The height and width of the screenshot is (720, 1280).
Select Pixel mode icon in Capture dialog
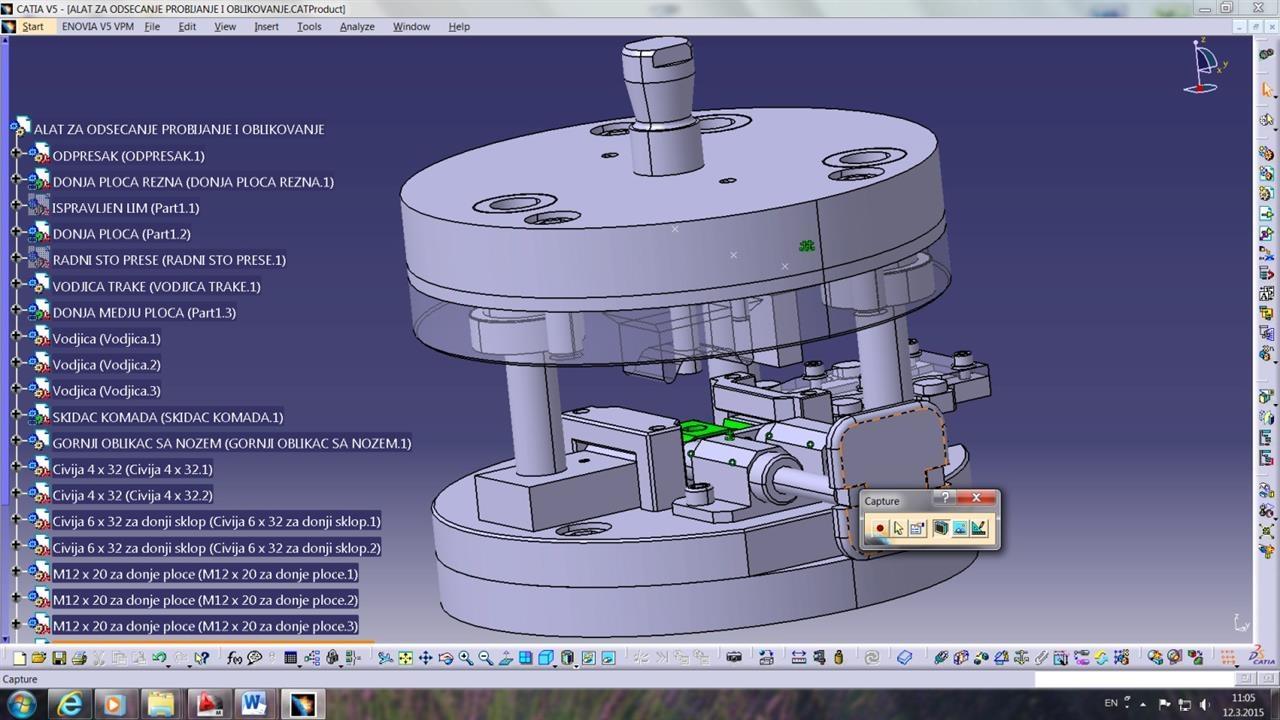pos(960,528)
